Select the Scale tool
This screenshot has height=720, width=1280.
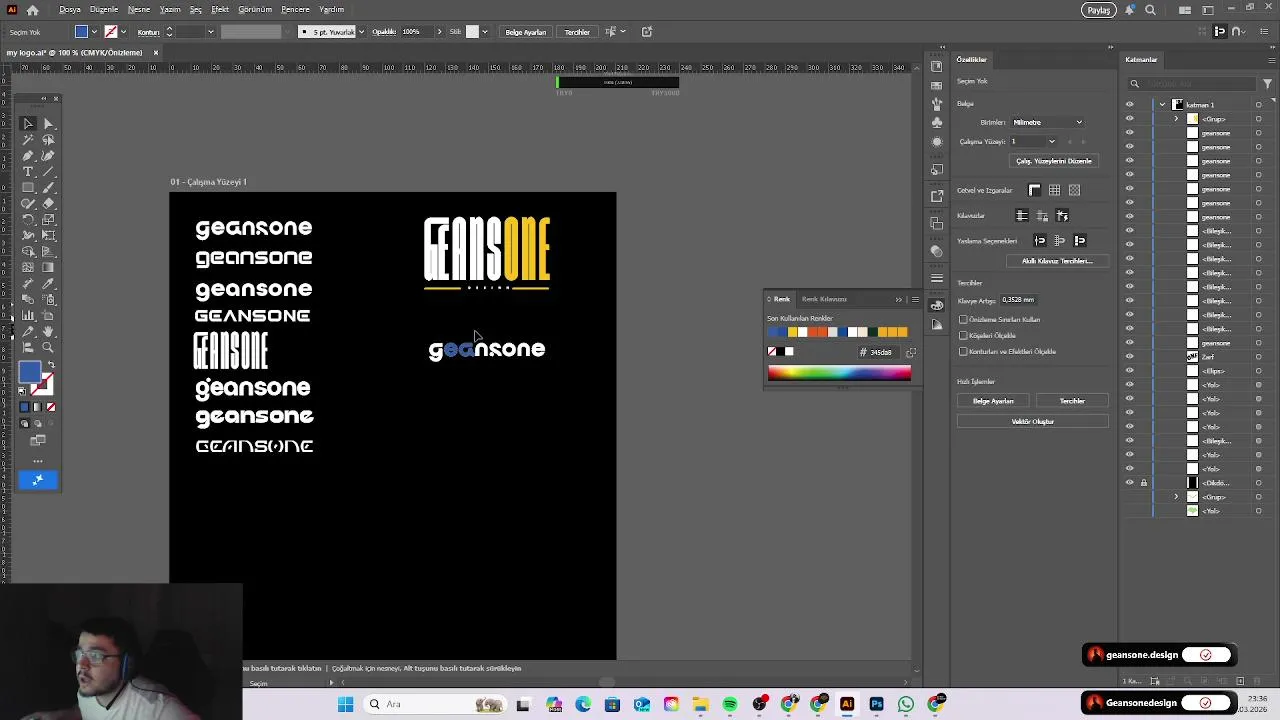click(x=48, y=220)
